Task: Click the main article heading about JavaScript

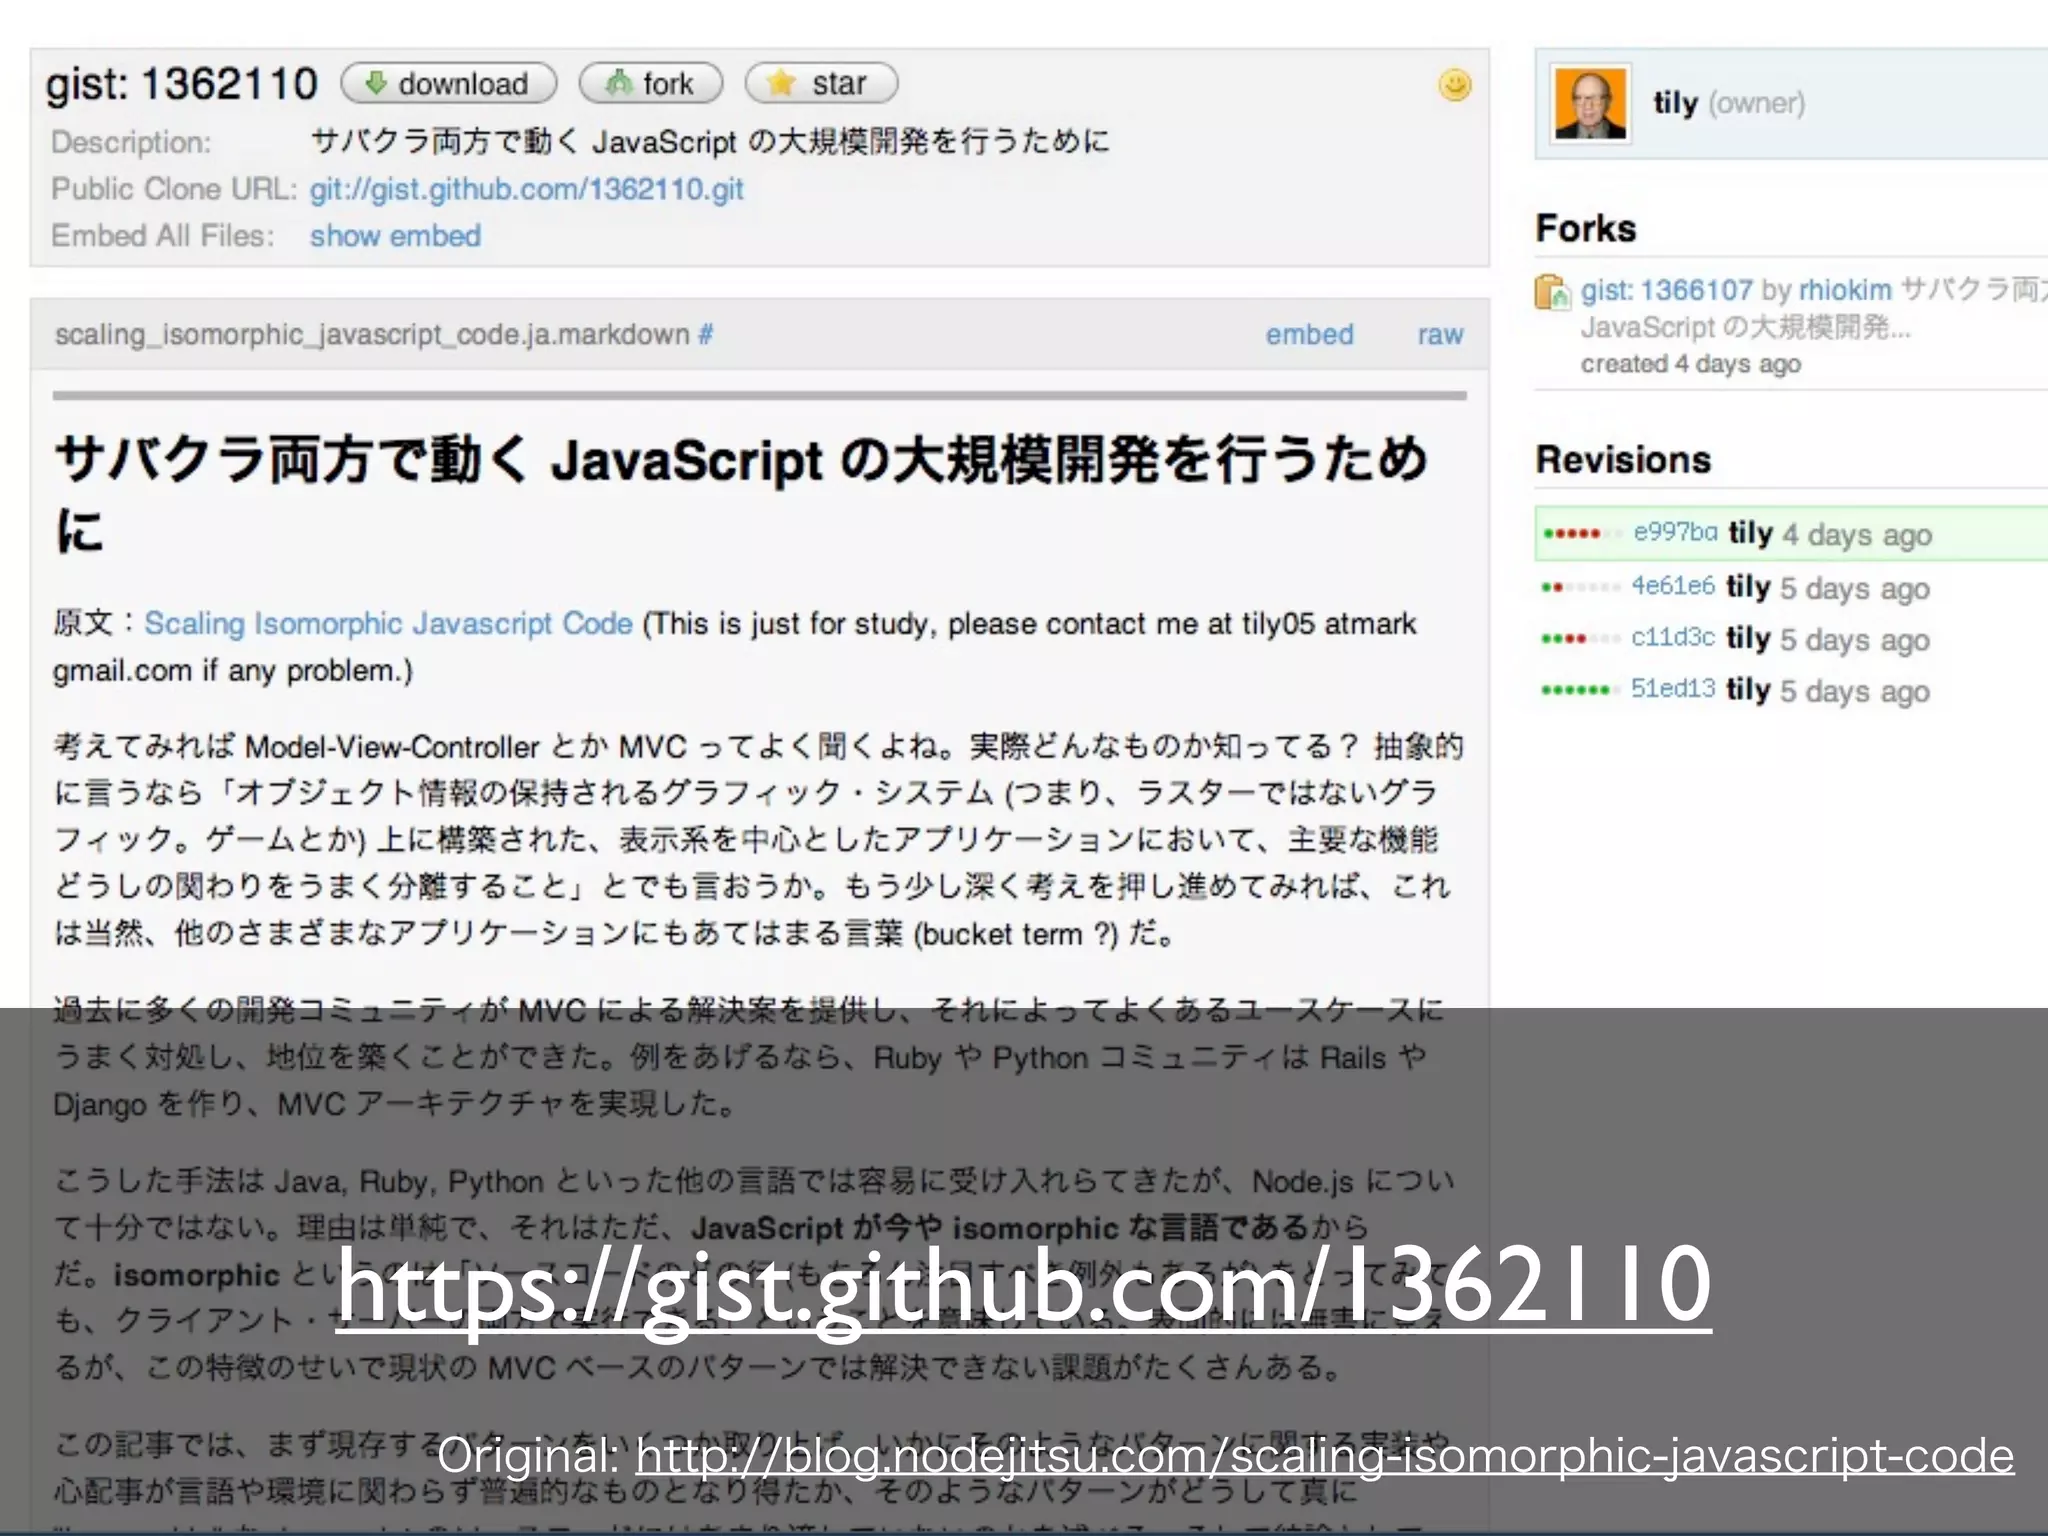Action: (x=741, y=493)
